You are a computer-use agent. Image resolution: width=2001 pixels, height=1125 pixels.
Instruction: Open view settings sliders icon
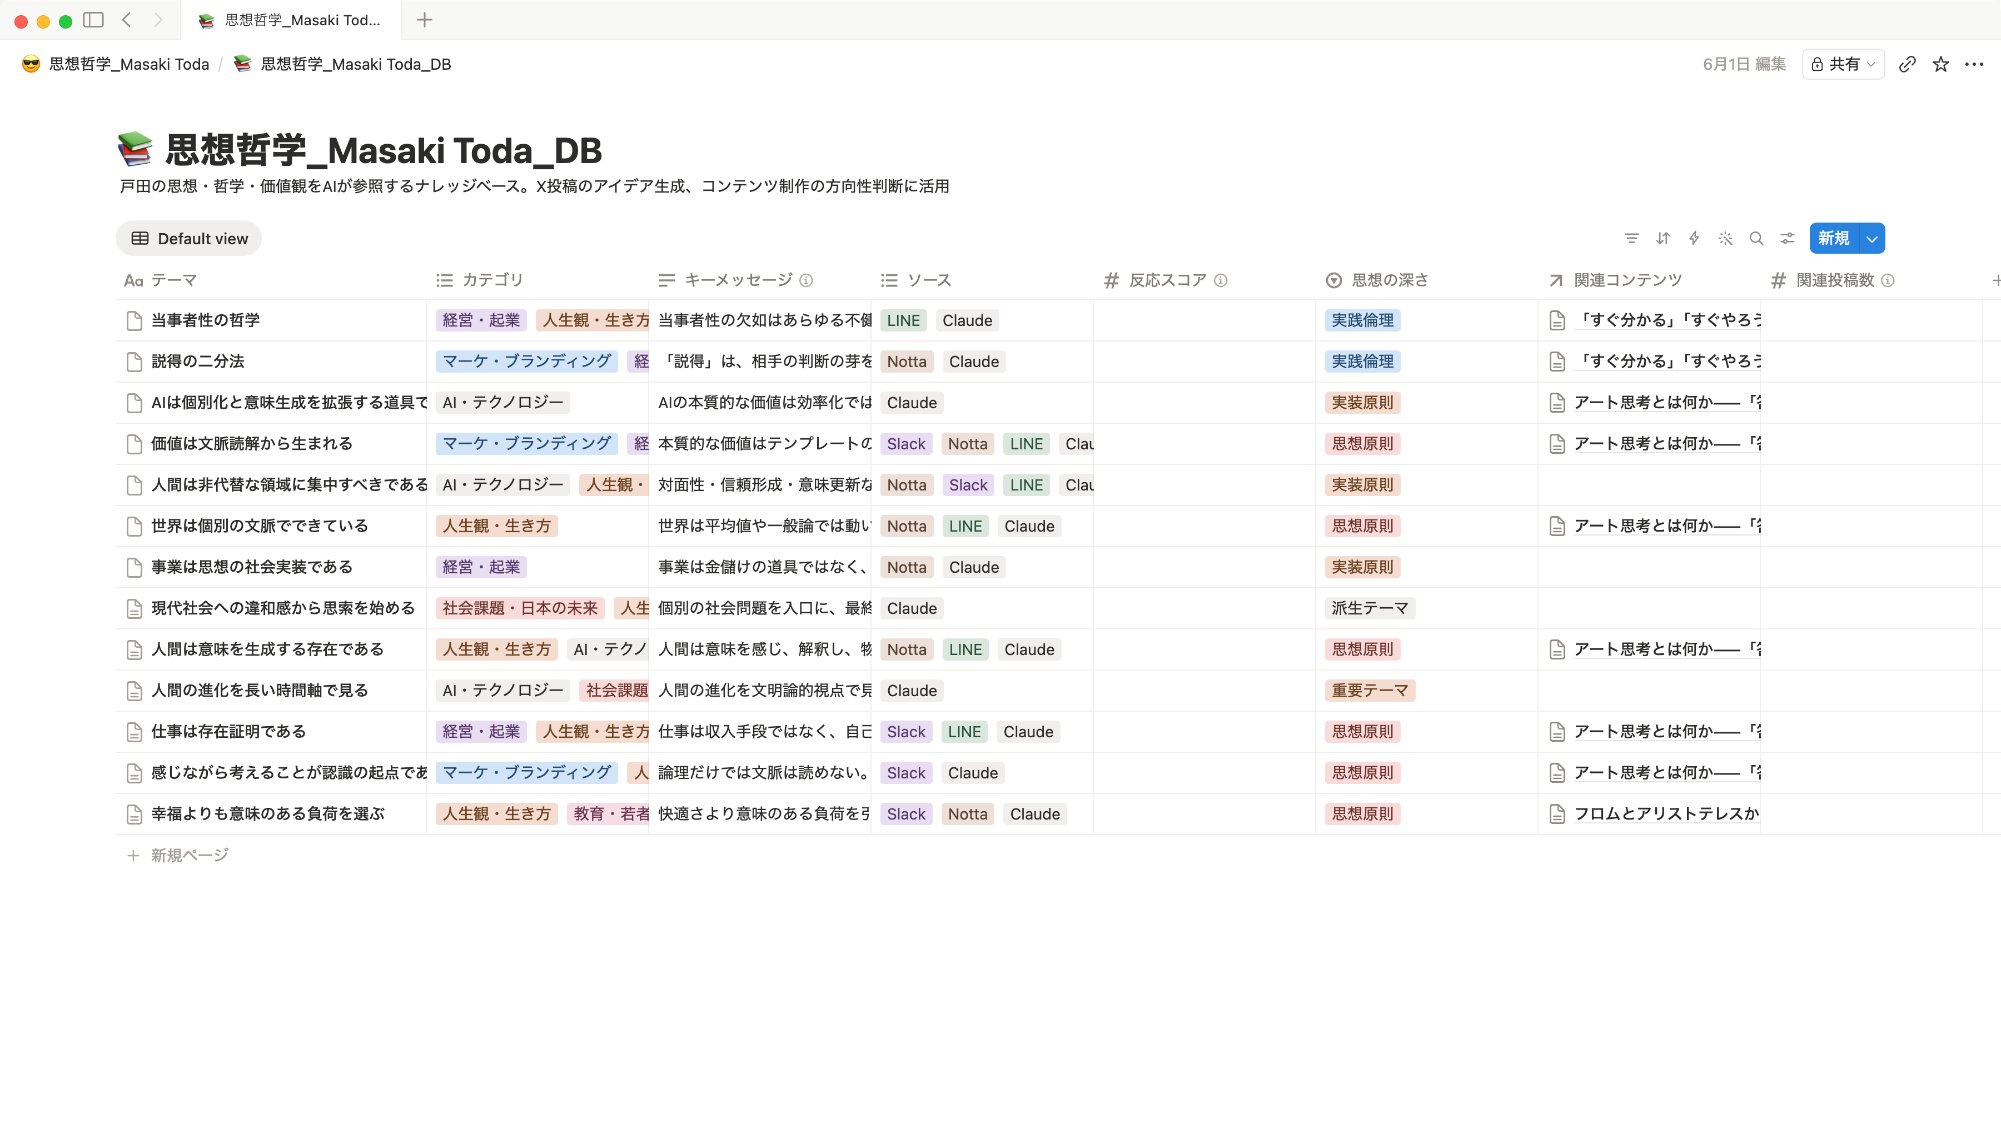point(1787,238)
